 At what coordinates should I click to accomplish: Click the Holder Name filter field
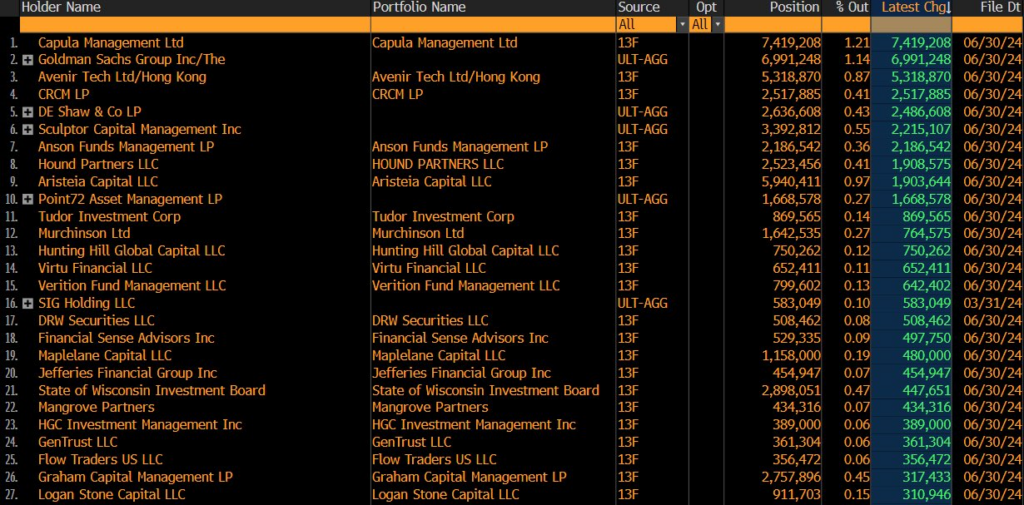[195, 25]
